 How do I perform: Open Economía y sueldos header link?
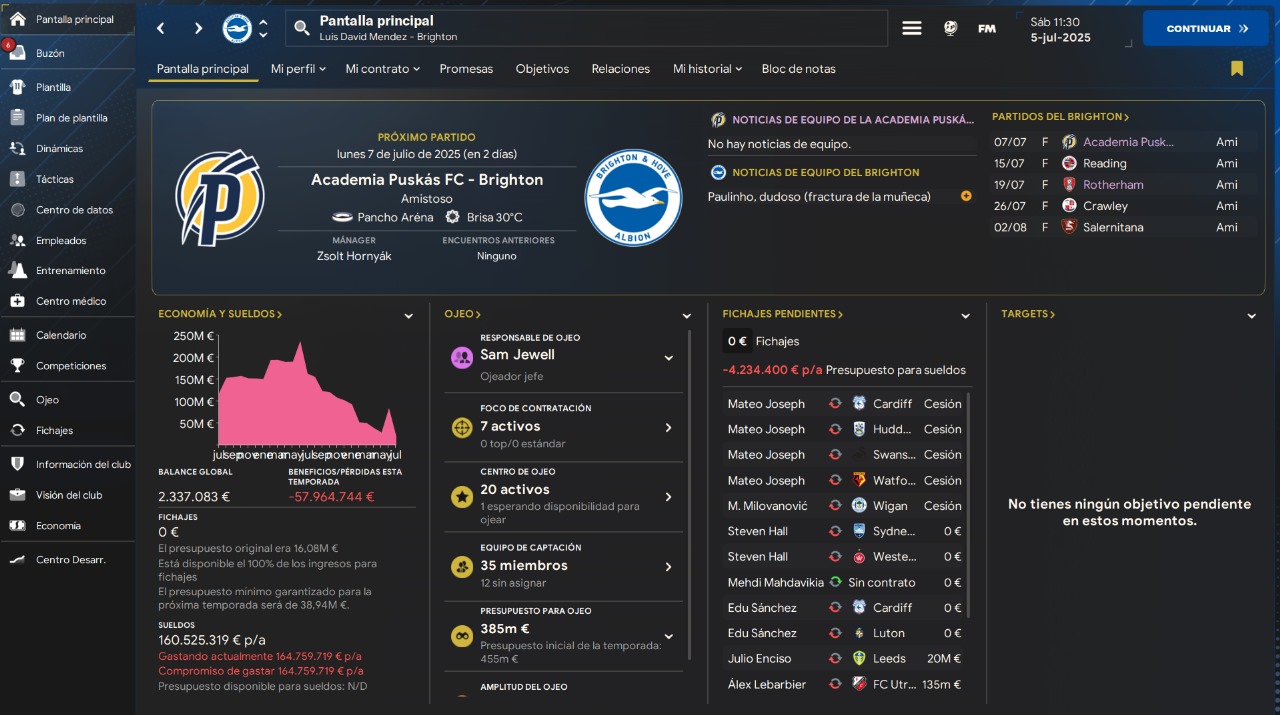[220, 314]
